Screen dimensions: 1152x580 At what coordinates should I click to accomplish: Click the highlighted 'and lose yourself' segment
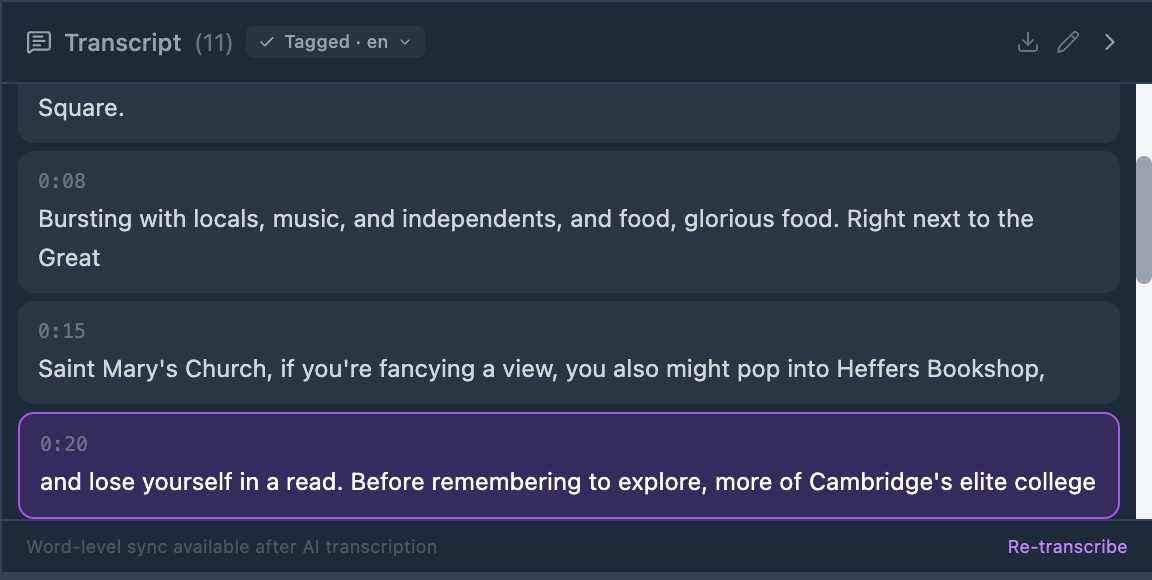[569, 465]
